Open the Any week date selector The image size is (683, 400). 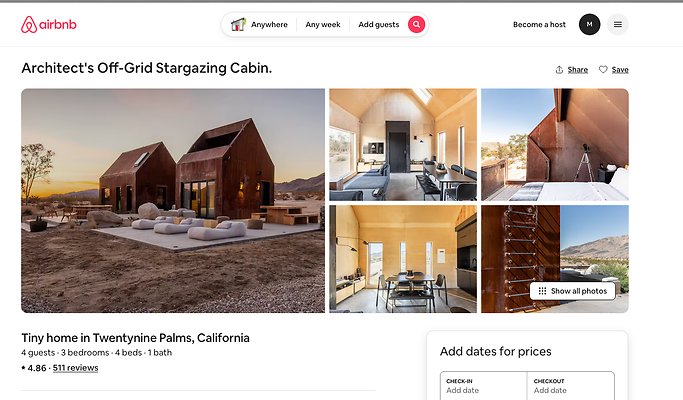323,25
